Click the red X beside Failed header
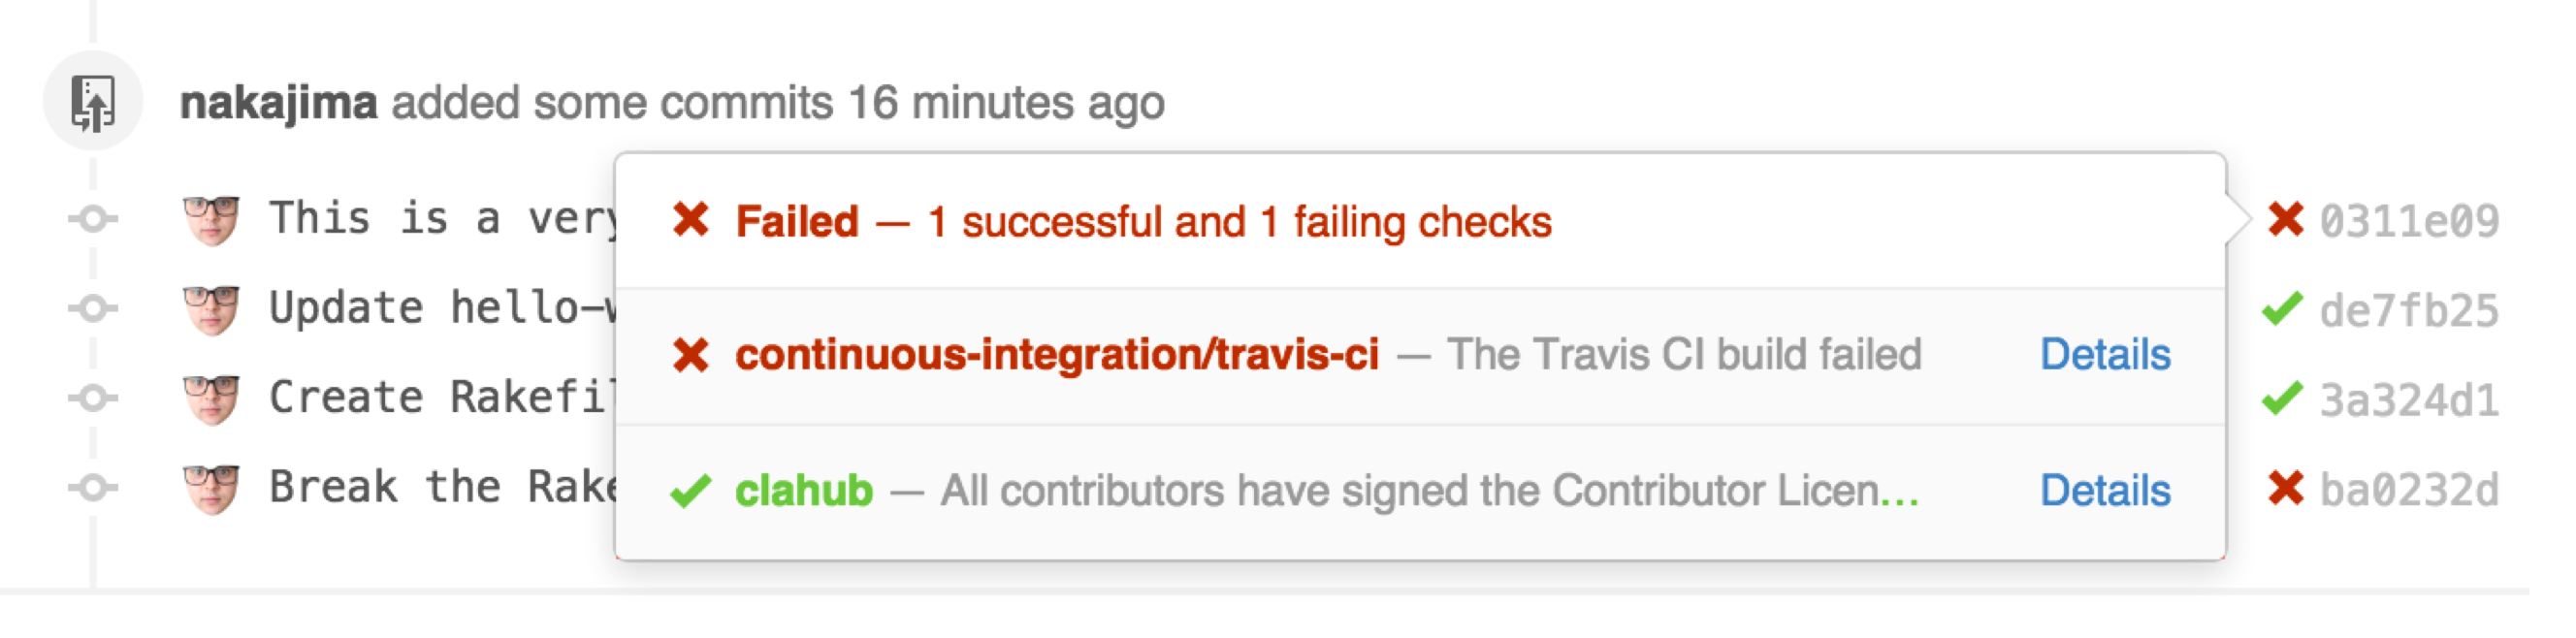Screen dimensions: 2576x638 (x=691, y=220)
